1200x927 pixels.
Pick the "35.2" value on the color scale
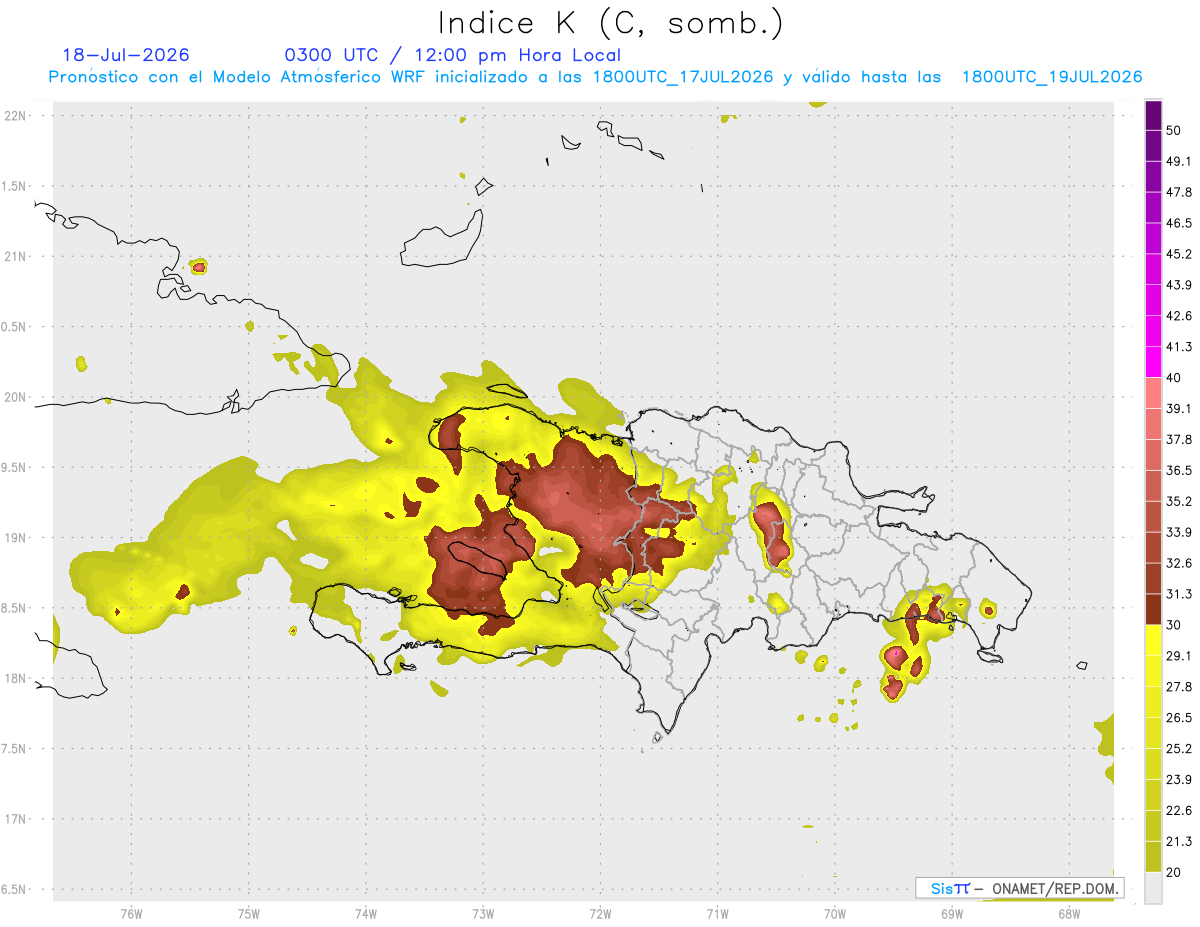[x=1179, y=501]
